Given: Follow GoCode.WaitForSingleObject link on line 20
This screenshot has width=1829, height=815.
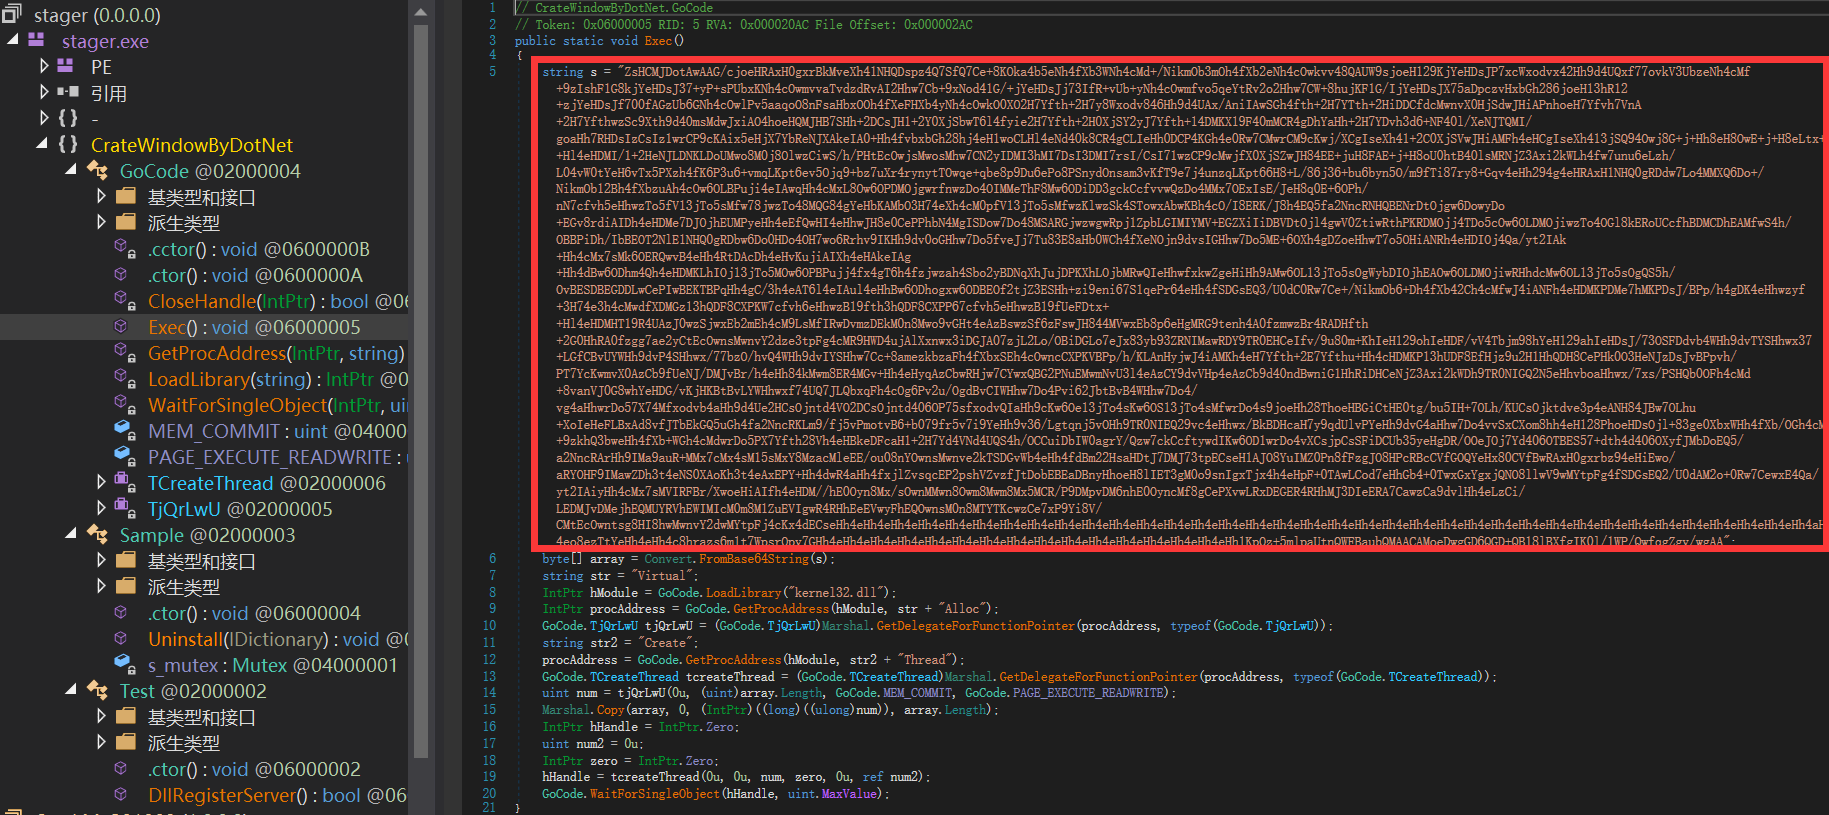Looking at the screenshot, I should coord(630,793).
